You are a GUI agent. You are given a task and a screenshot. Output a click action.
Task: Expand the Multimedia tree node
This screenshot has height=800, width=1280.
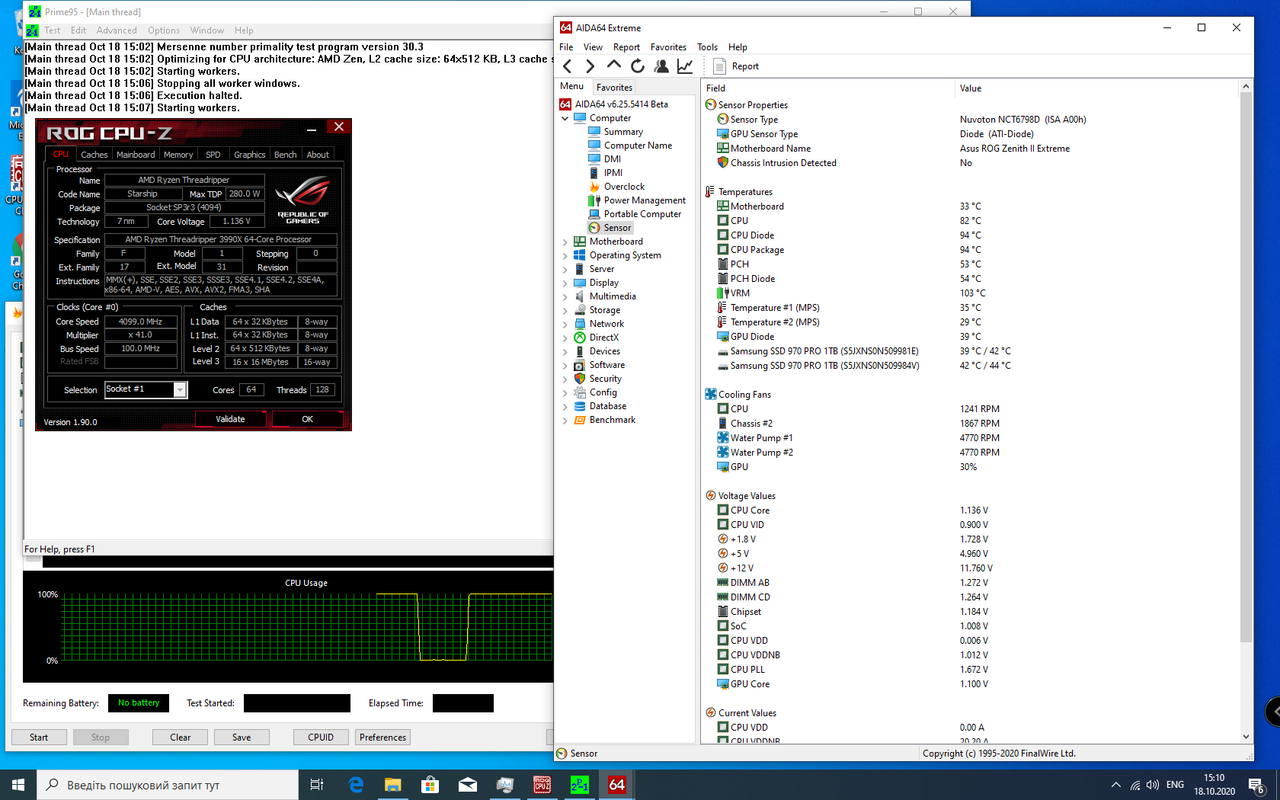pos(565,296)
